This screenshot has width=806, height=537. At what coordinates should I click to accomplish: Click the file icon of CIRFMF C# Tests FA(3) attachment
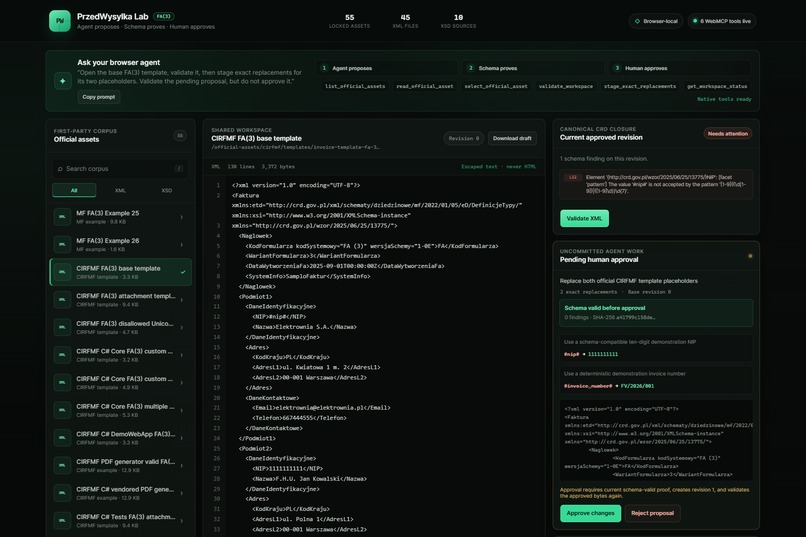[x=62, y=521]
